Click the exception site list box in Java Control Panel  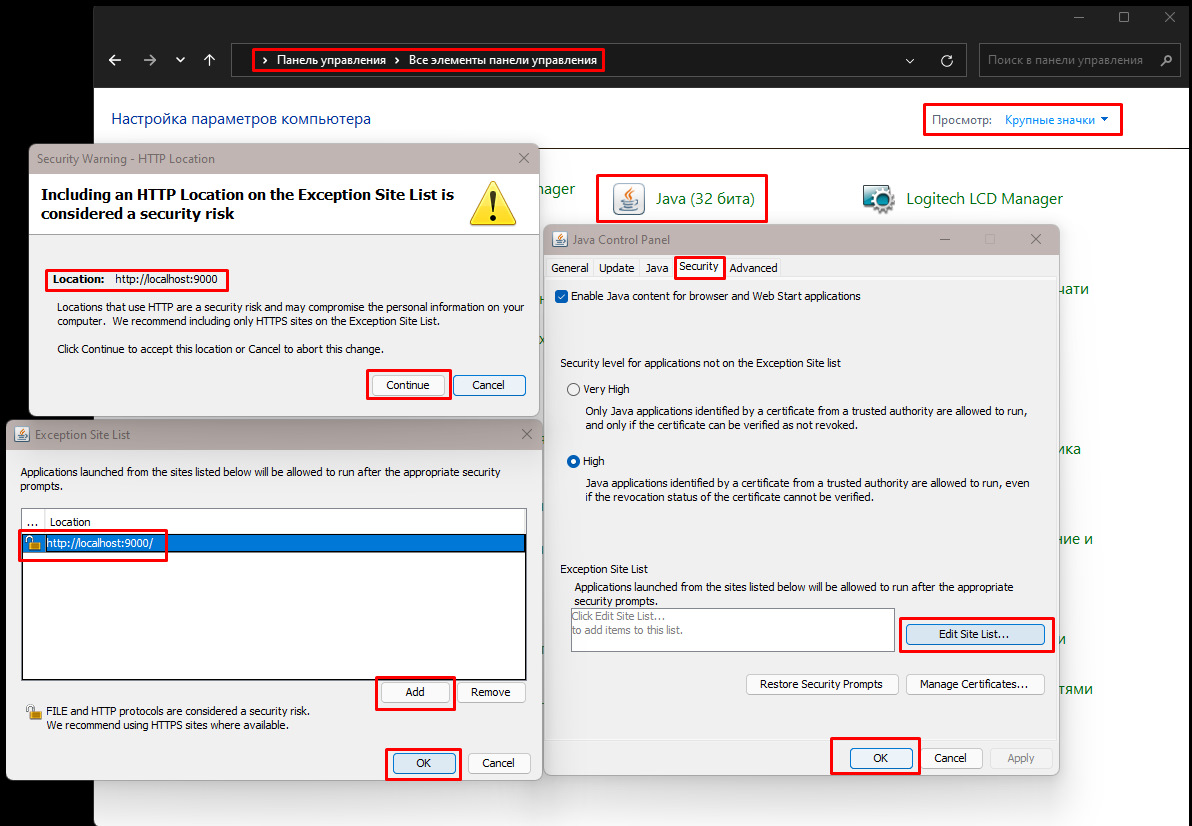(x=733, y=630)
